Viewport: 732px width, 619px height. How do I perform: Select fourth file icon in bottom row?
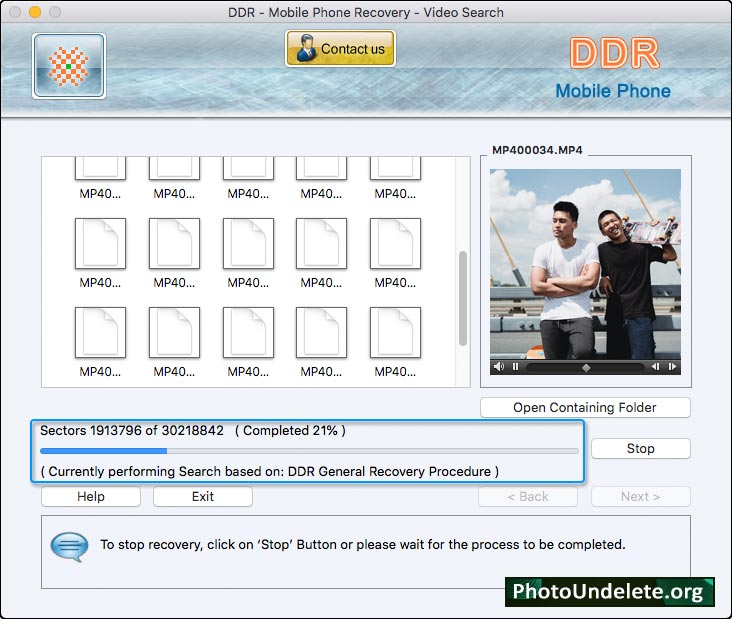point(322,333)
